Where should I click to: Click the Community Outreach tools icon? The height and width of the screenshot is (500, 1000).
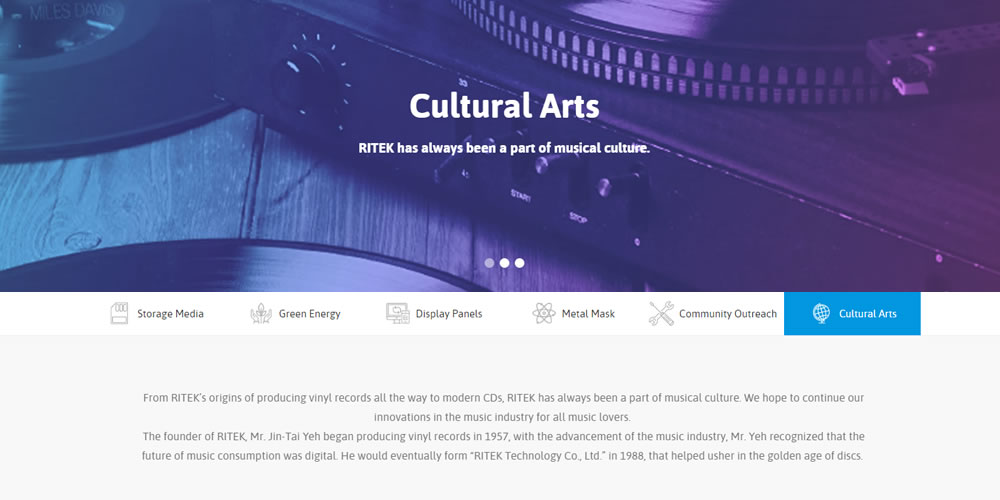[x=661, y=313]
